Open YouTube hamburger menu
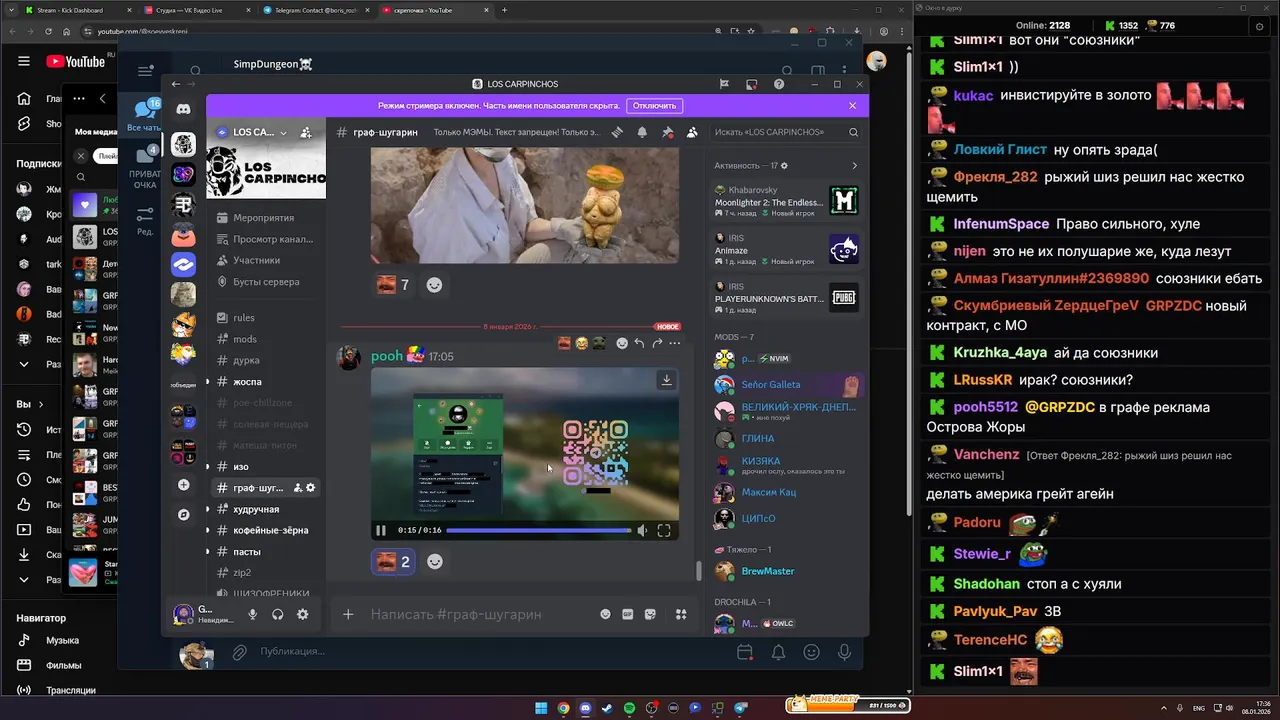This screenshot has width=1280, height=720. (24, 61)
